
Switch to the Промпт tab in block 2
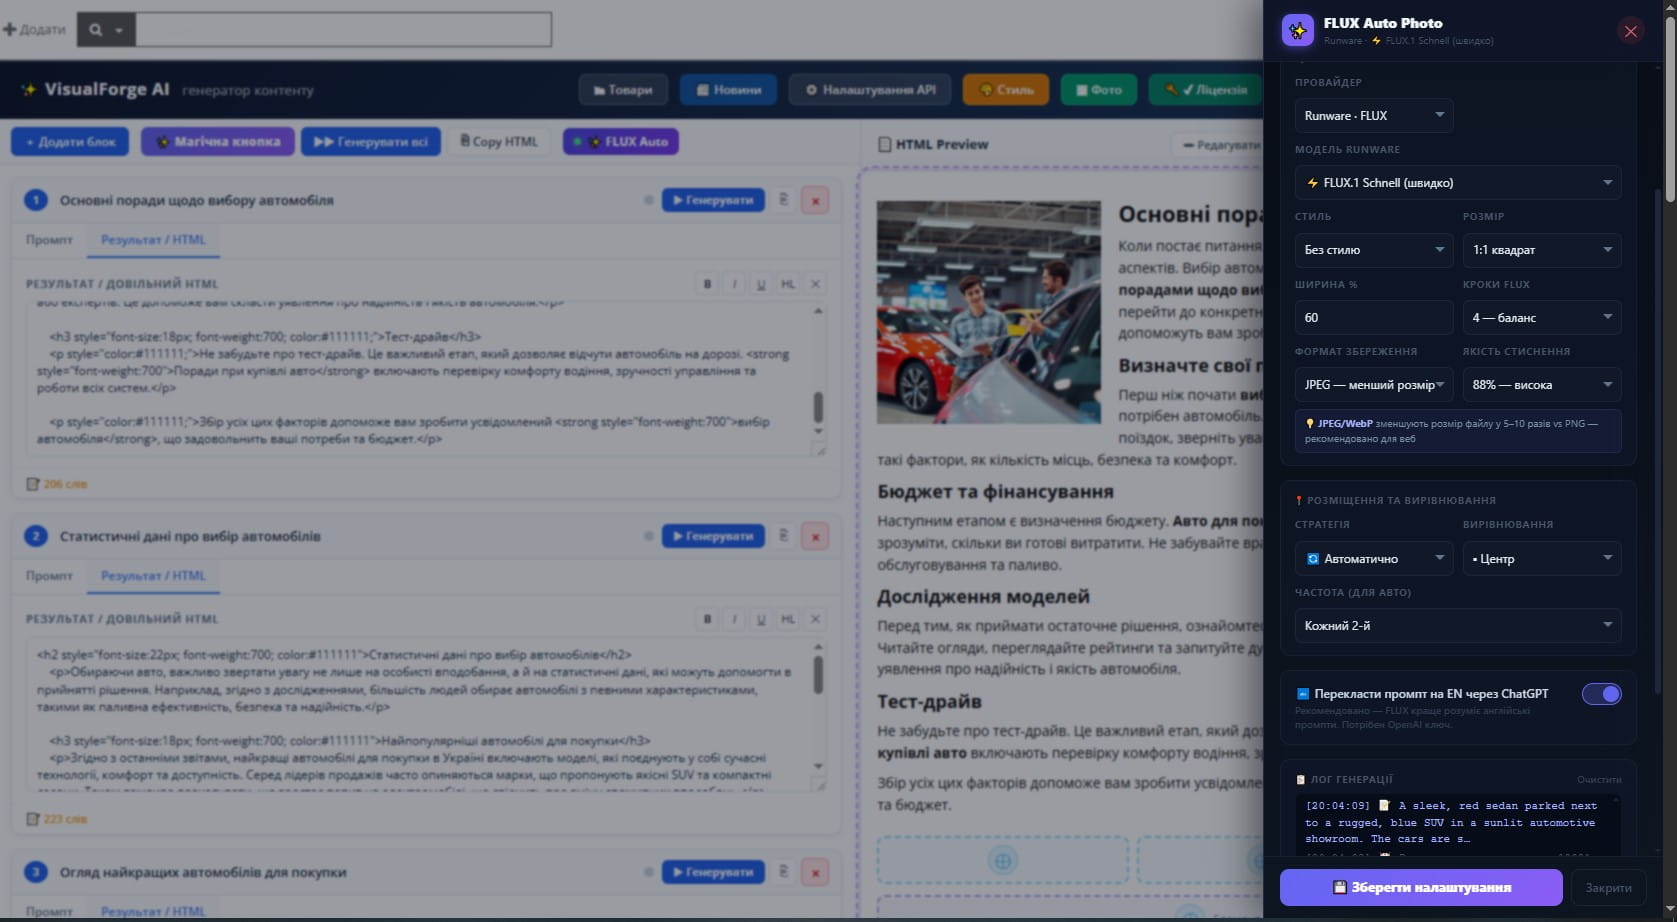tap(49, 576)
